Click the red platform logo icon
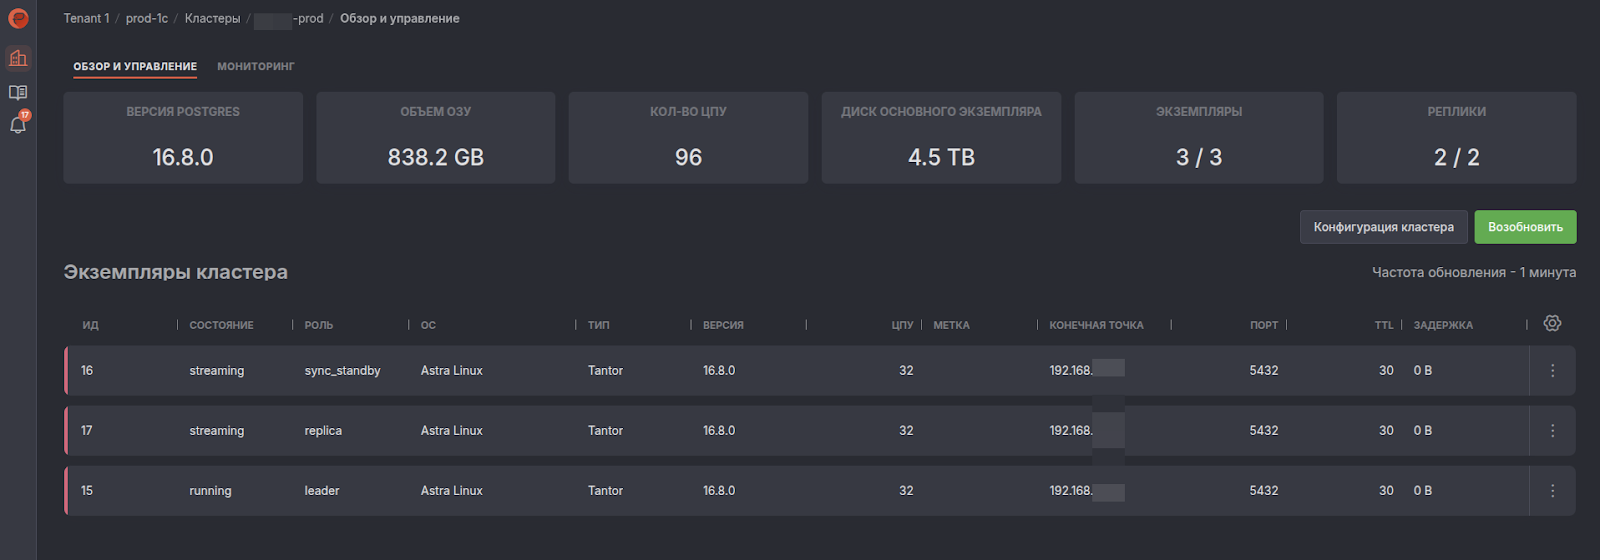The height and width of the screenshot is (560, 1600). (18, 18)
